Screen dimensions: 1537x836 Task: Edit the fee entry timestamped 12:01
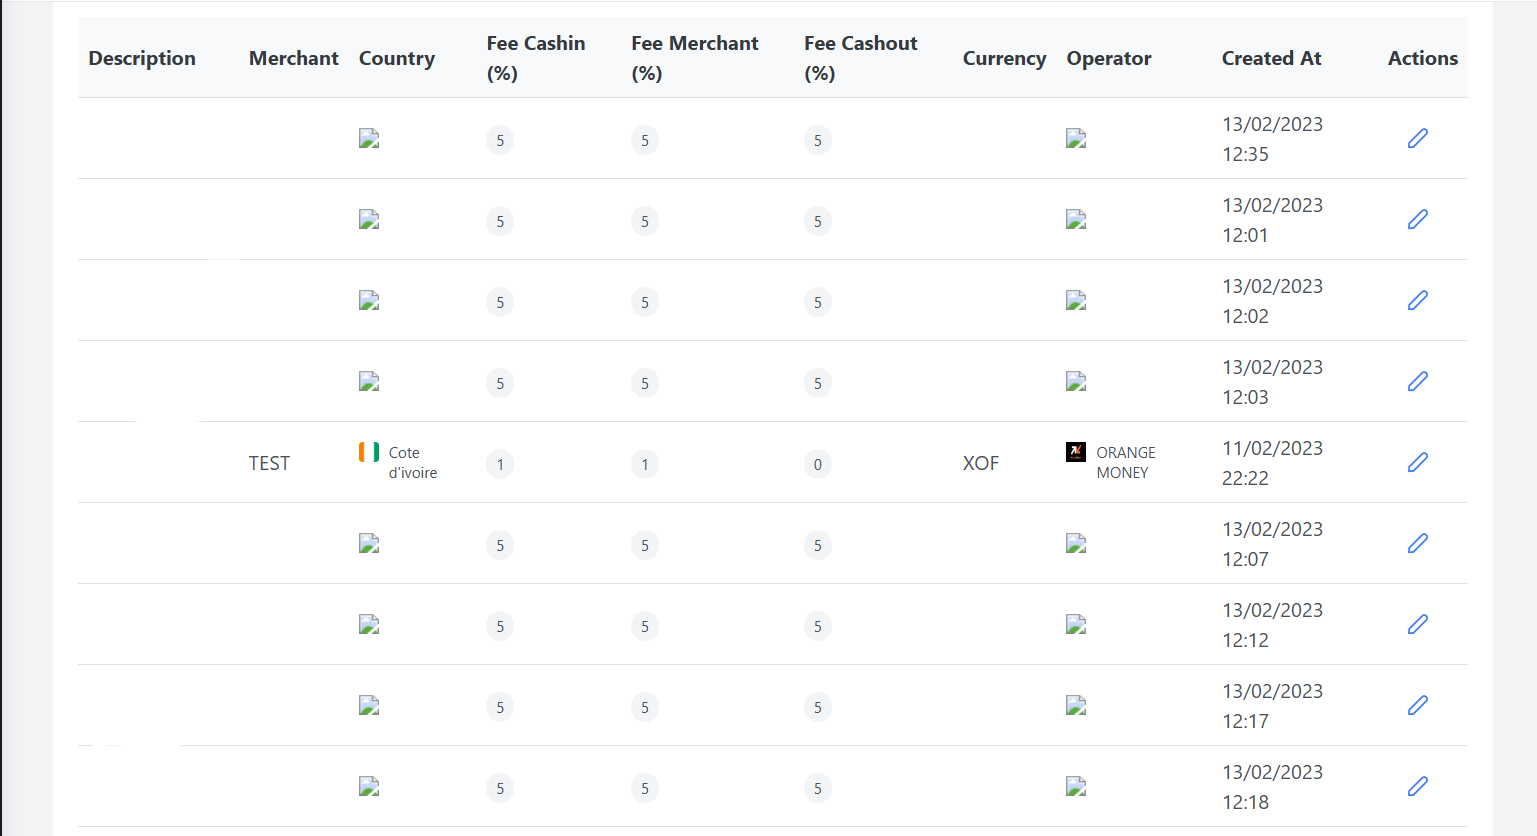click(x=1417, y=219)
